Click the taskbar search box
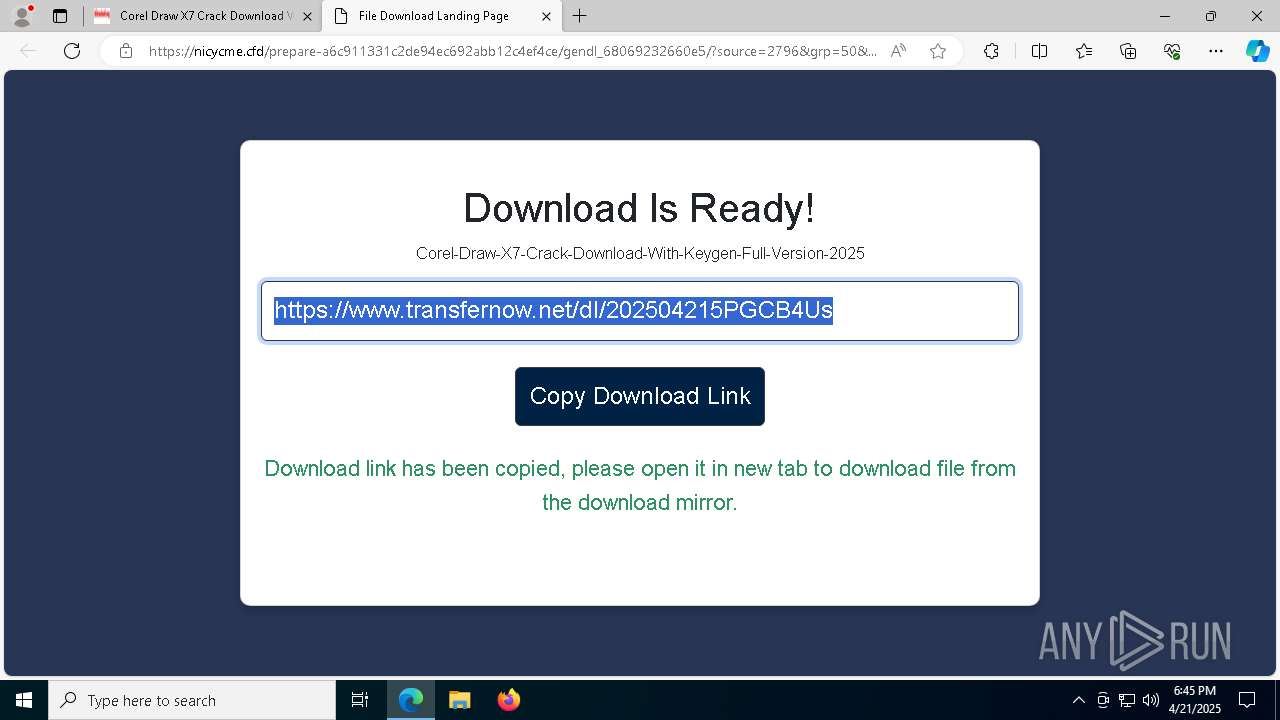The image size is (1280, 720). click(192, 700)
